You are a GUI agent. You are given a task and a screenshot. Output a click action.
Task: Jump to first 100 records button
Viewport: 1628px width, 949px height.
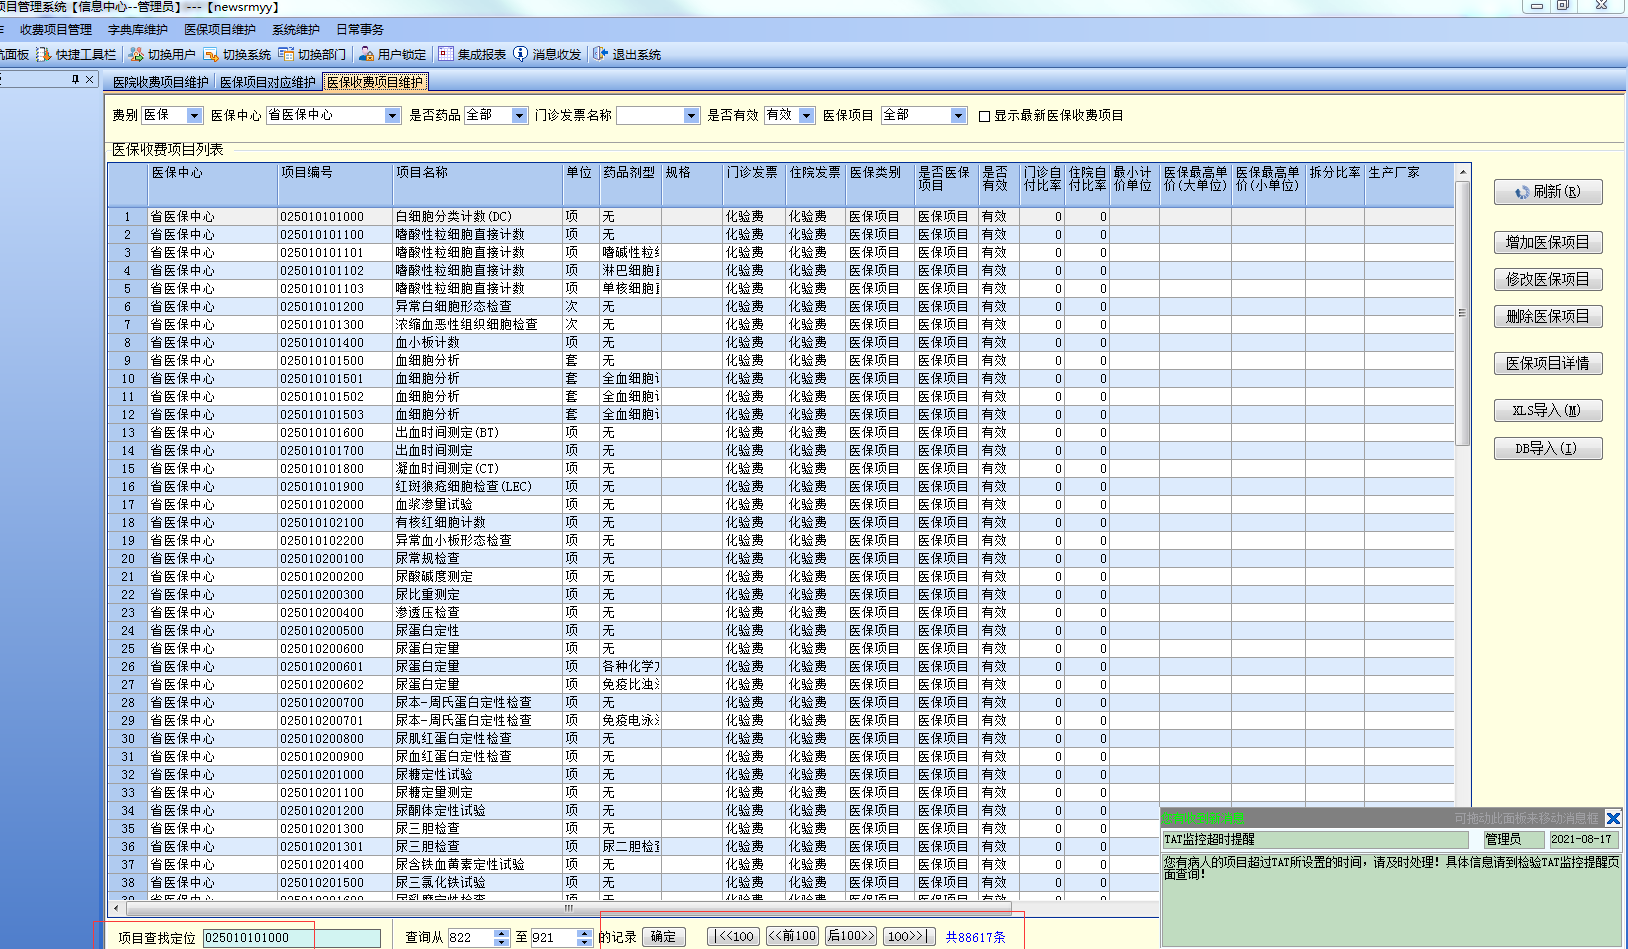(733, 937)
